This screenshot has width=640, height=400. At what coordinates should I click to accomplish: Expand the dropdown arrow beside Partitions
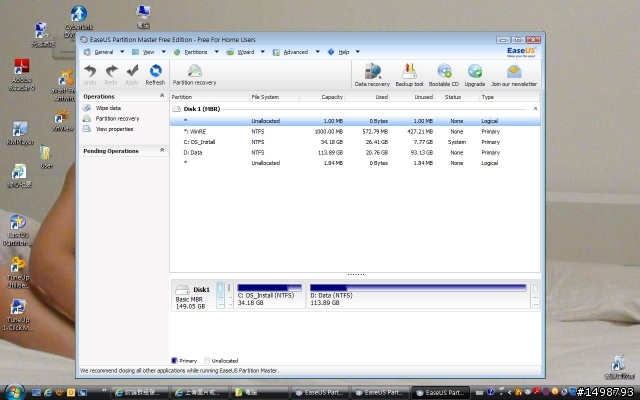tap(216, 52)
